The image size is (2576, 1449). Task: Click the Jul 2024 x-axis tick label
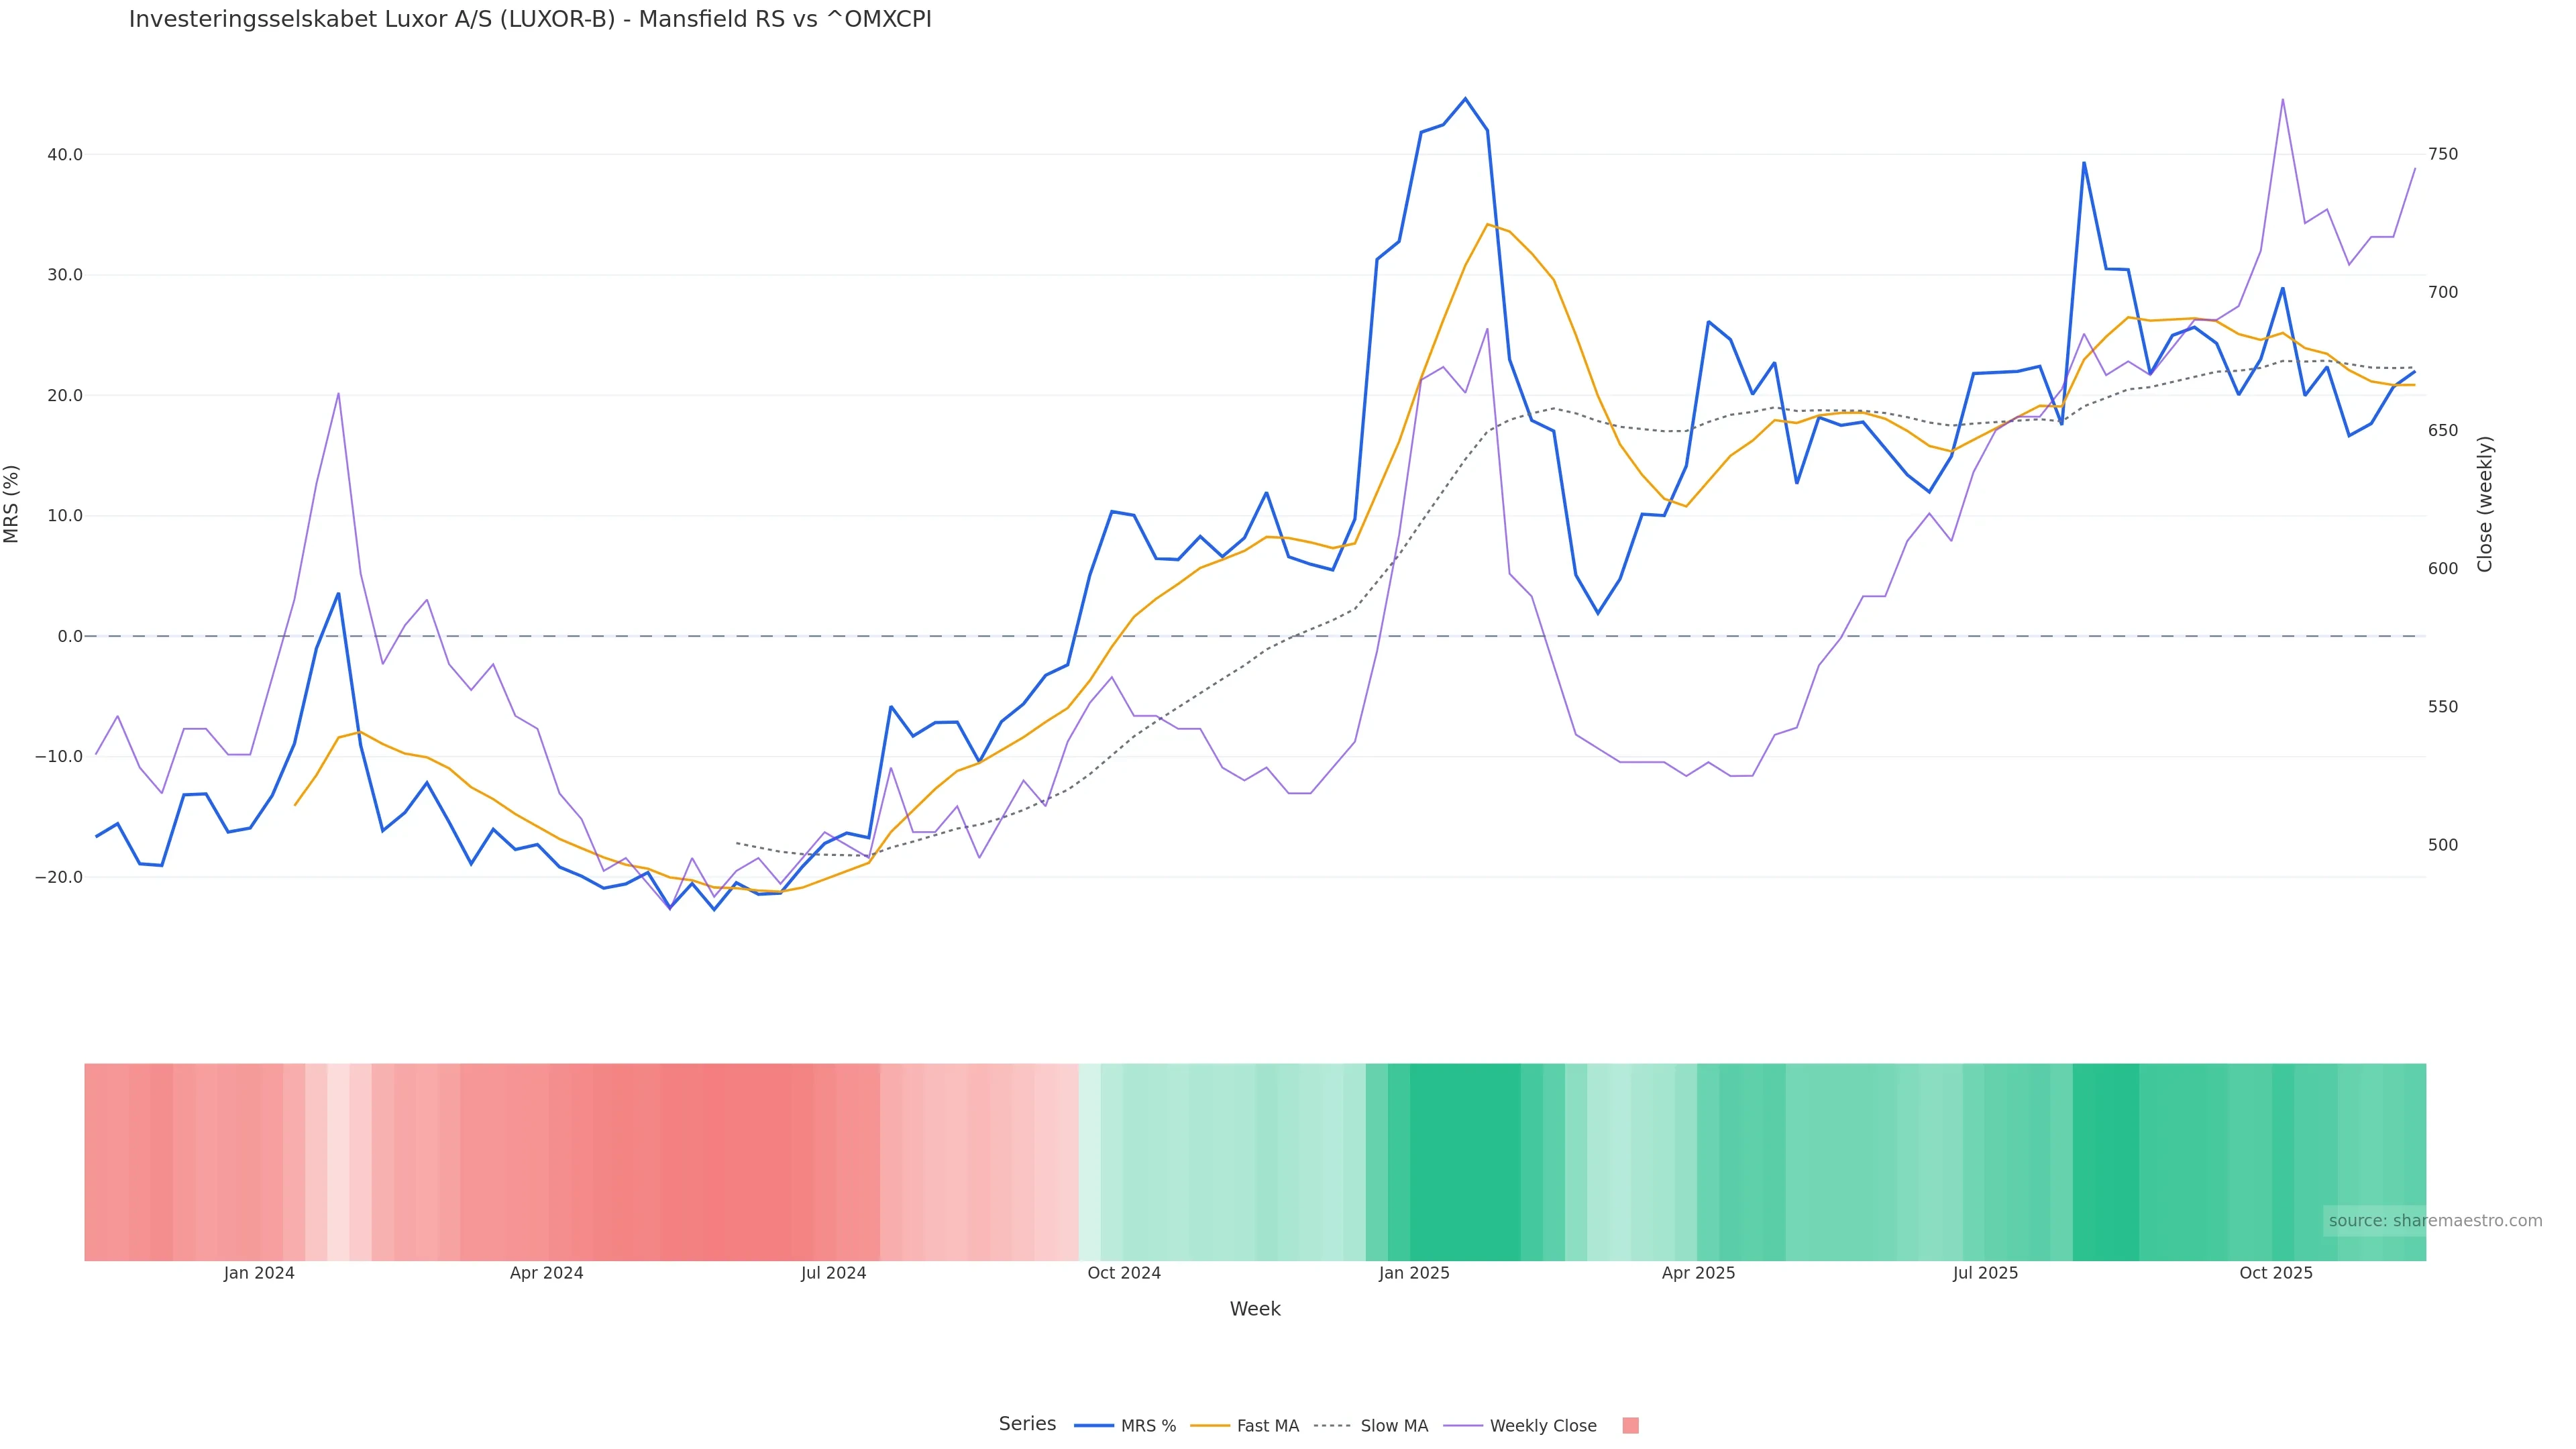click(x=833, y=1273)
